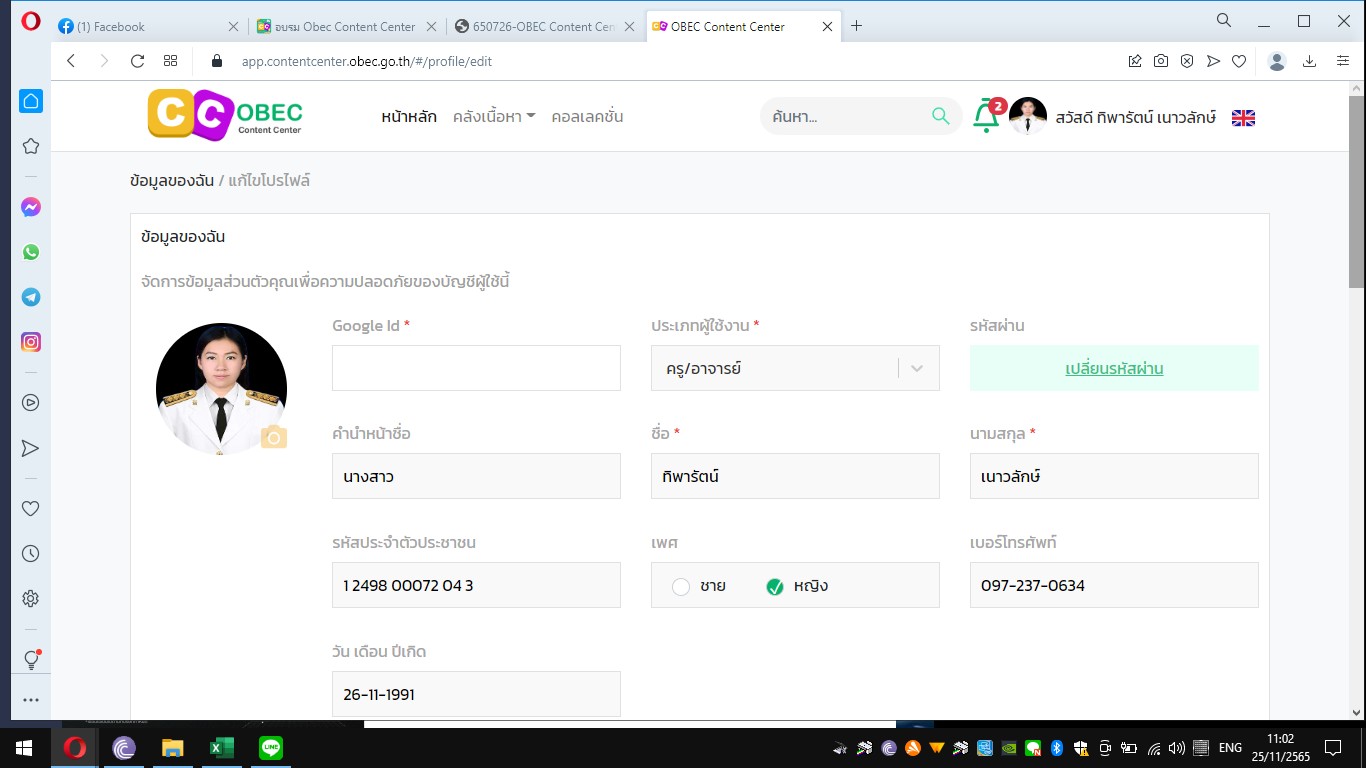This screenshot has width=1366, height=768.
Task: Go back to the previous page
Action: click(x=71, y=61)
